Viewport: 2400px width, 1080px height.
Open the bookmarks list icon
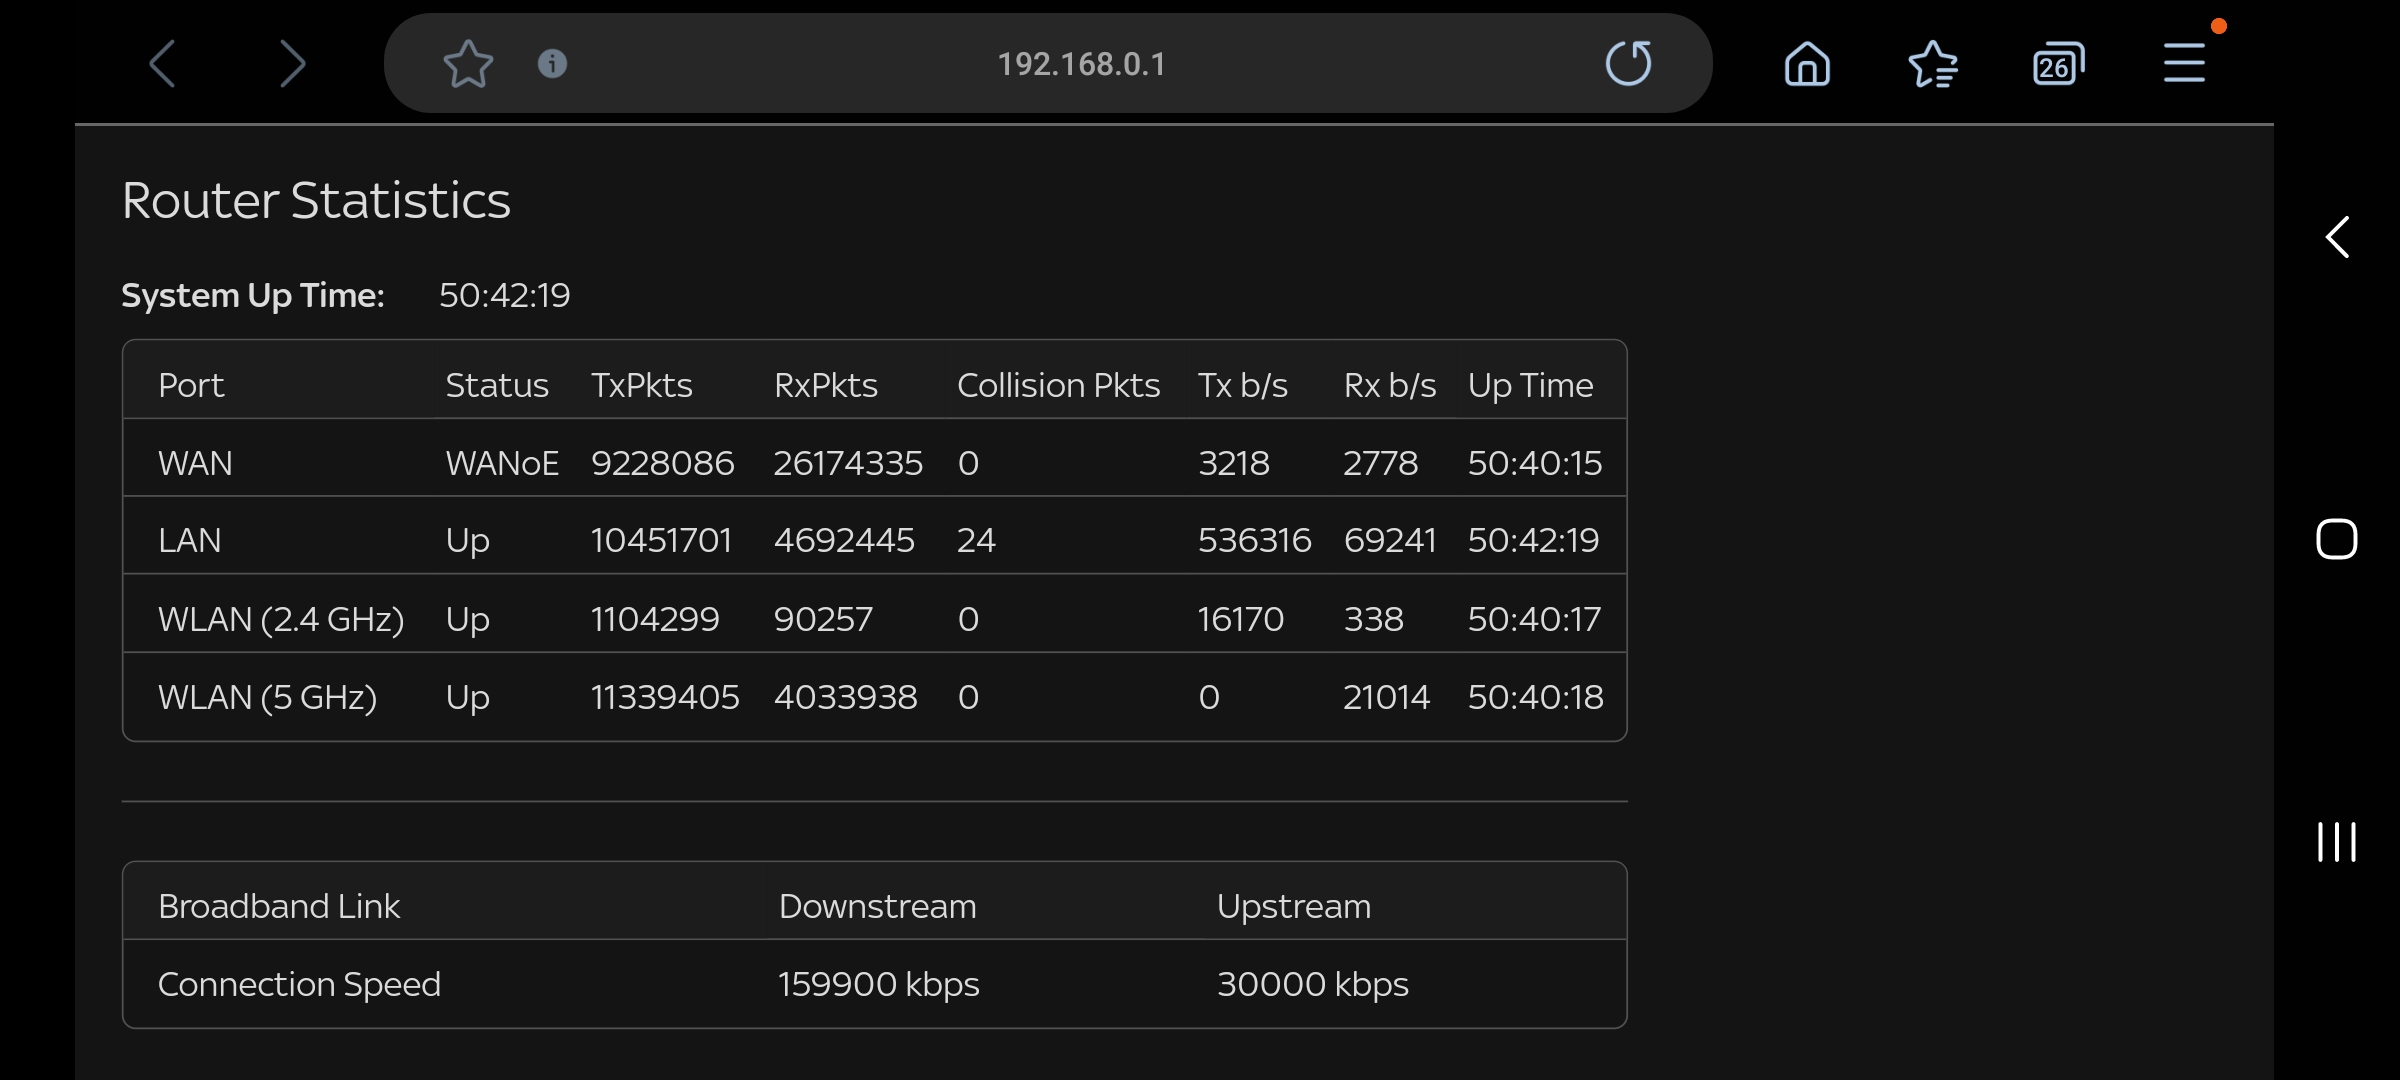click(x=1932, y=65)
